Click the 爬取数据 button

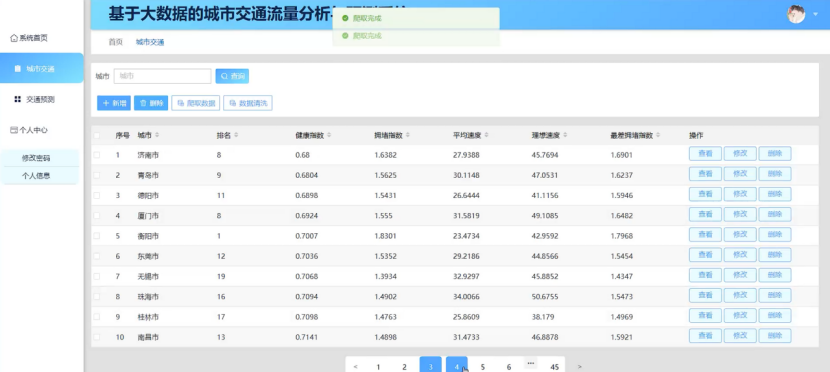coord(195,103)
